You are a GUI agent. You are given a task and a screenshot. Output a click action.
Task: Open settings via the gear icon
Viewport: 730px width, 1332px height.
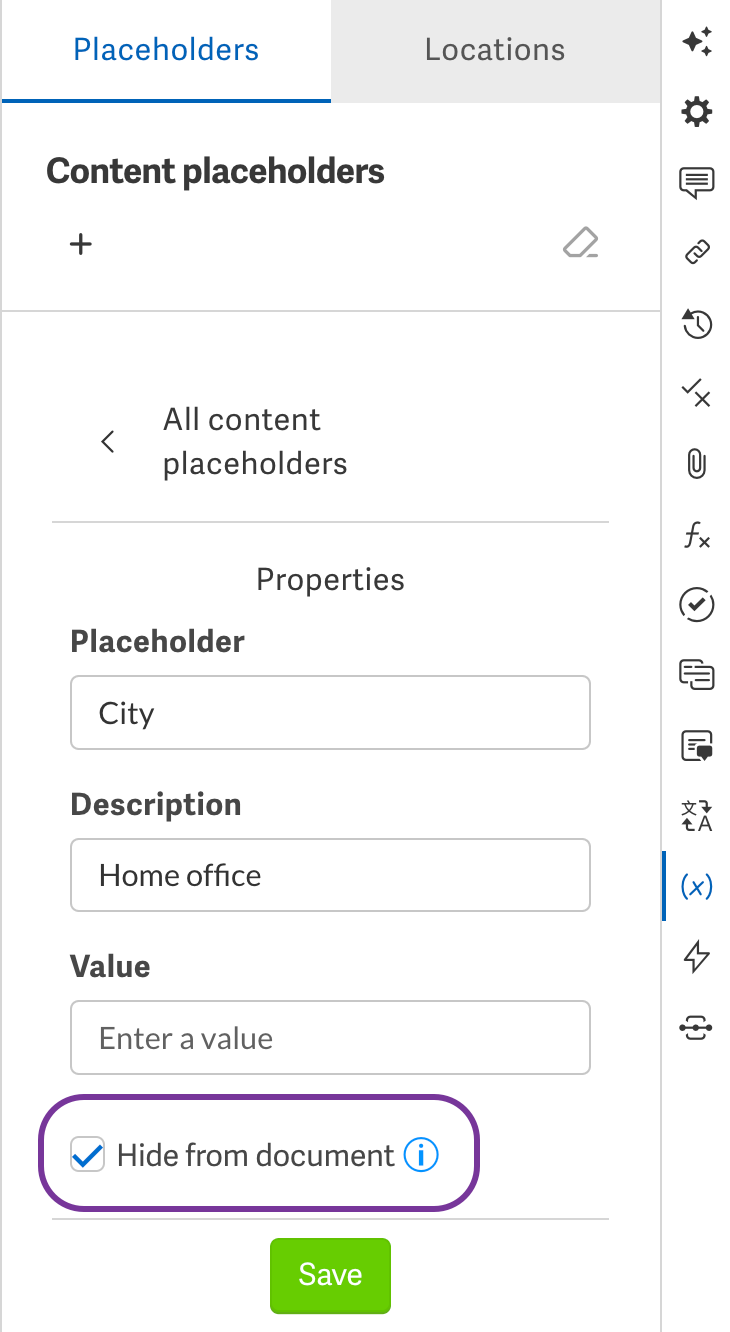coord(696,112)
